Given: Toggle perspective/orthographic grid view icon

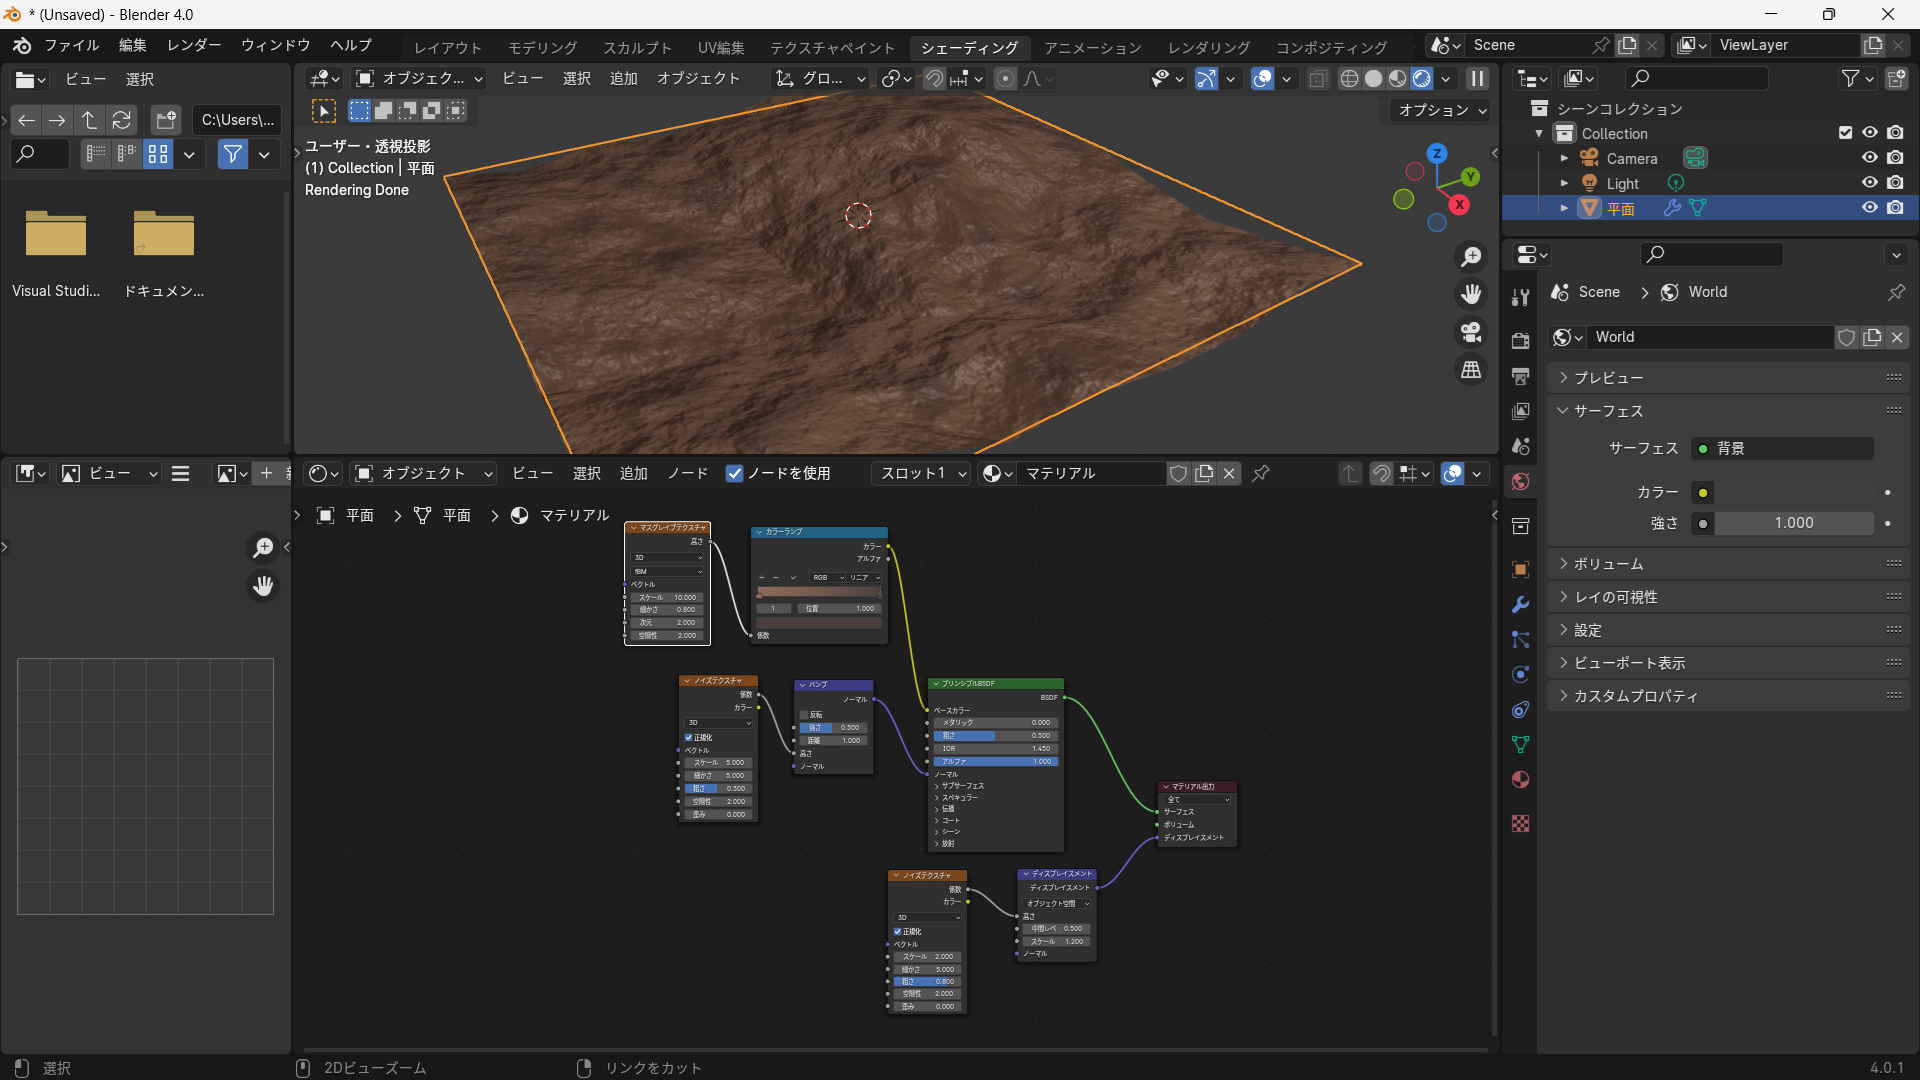Looking at the screenshot, I should 1471,370.
